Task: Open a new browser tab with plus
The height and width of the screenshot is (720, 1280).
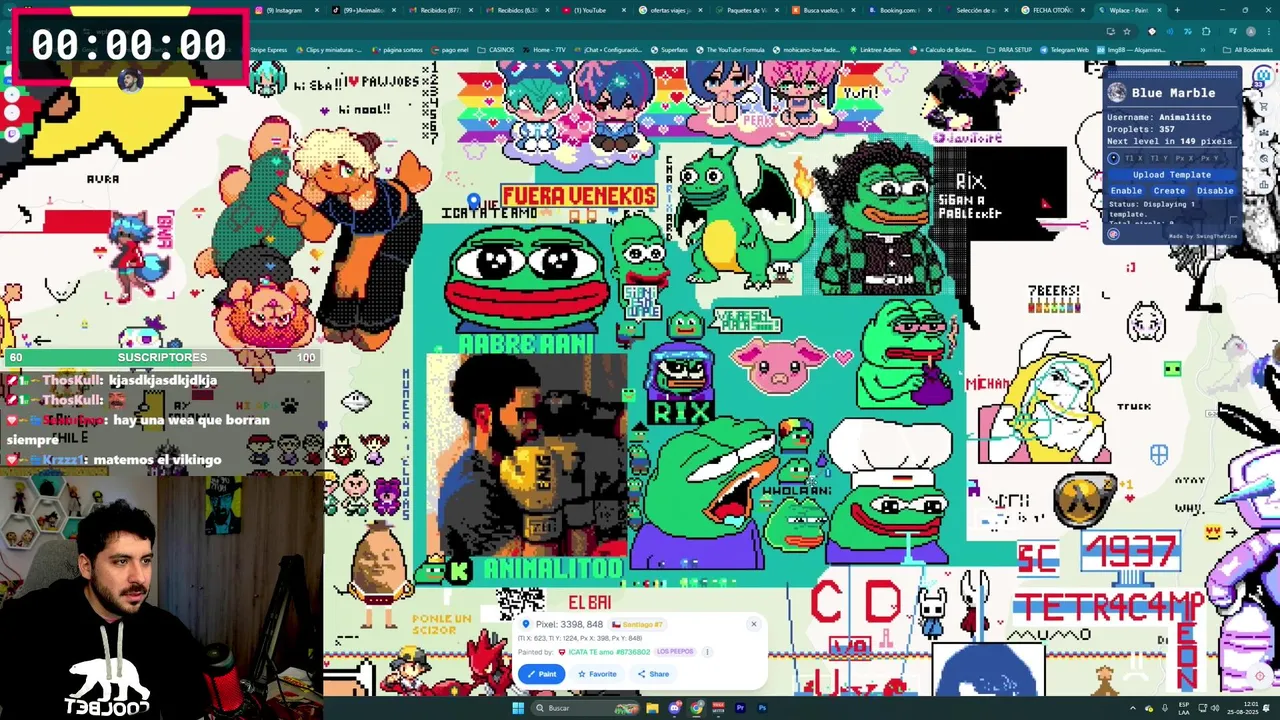Action: [1177, 10]
